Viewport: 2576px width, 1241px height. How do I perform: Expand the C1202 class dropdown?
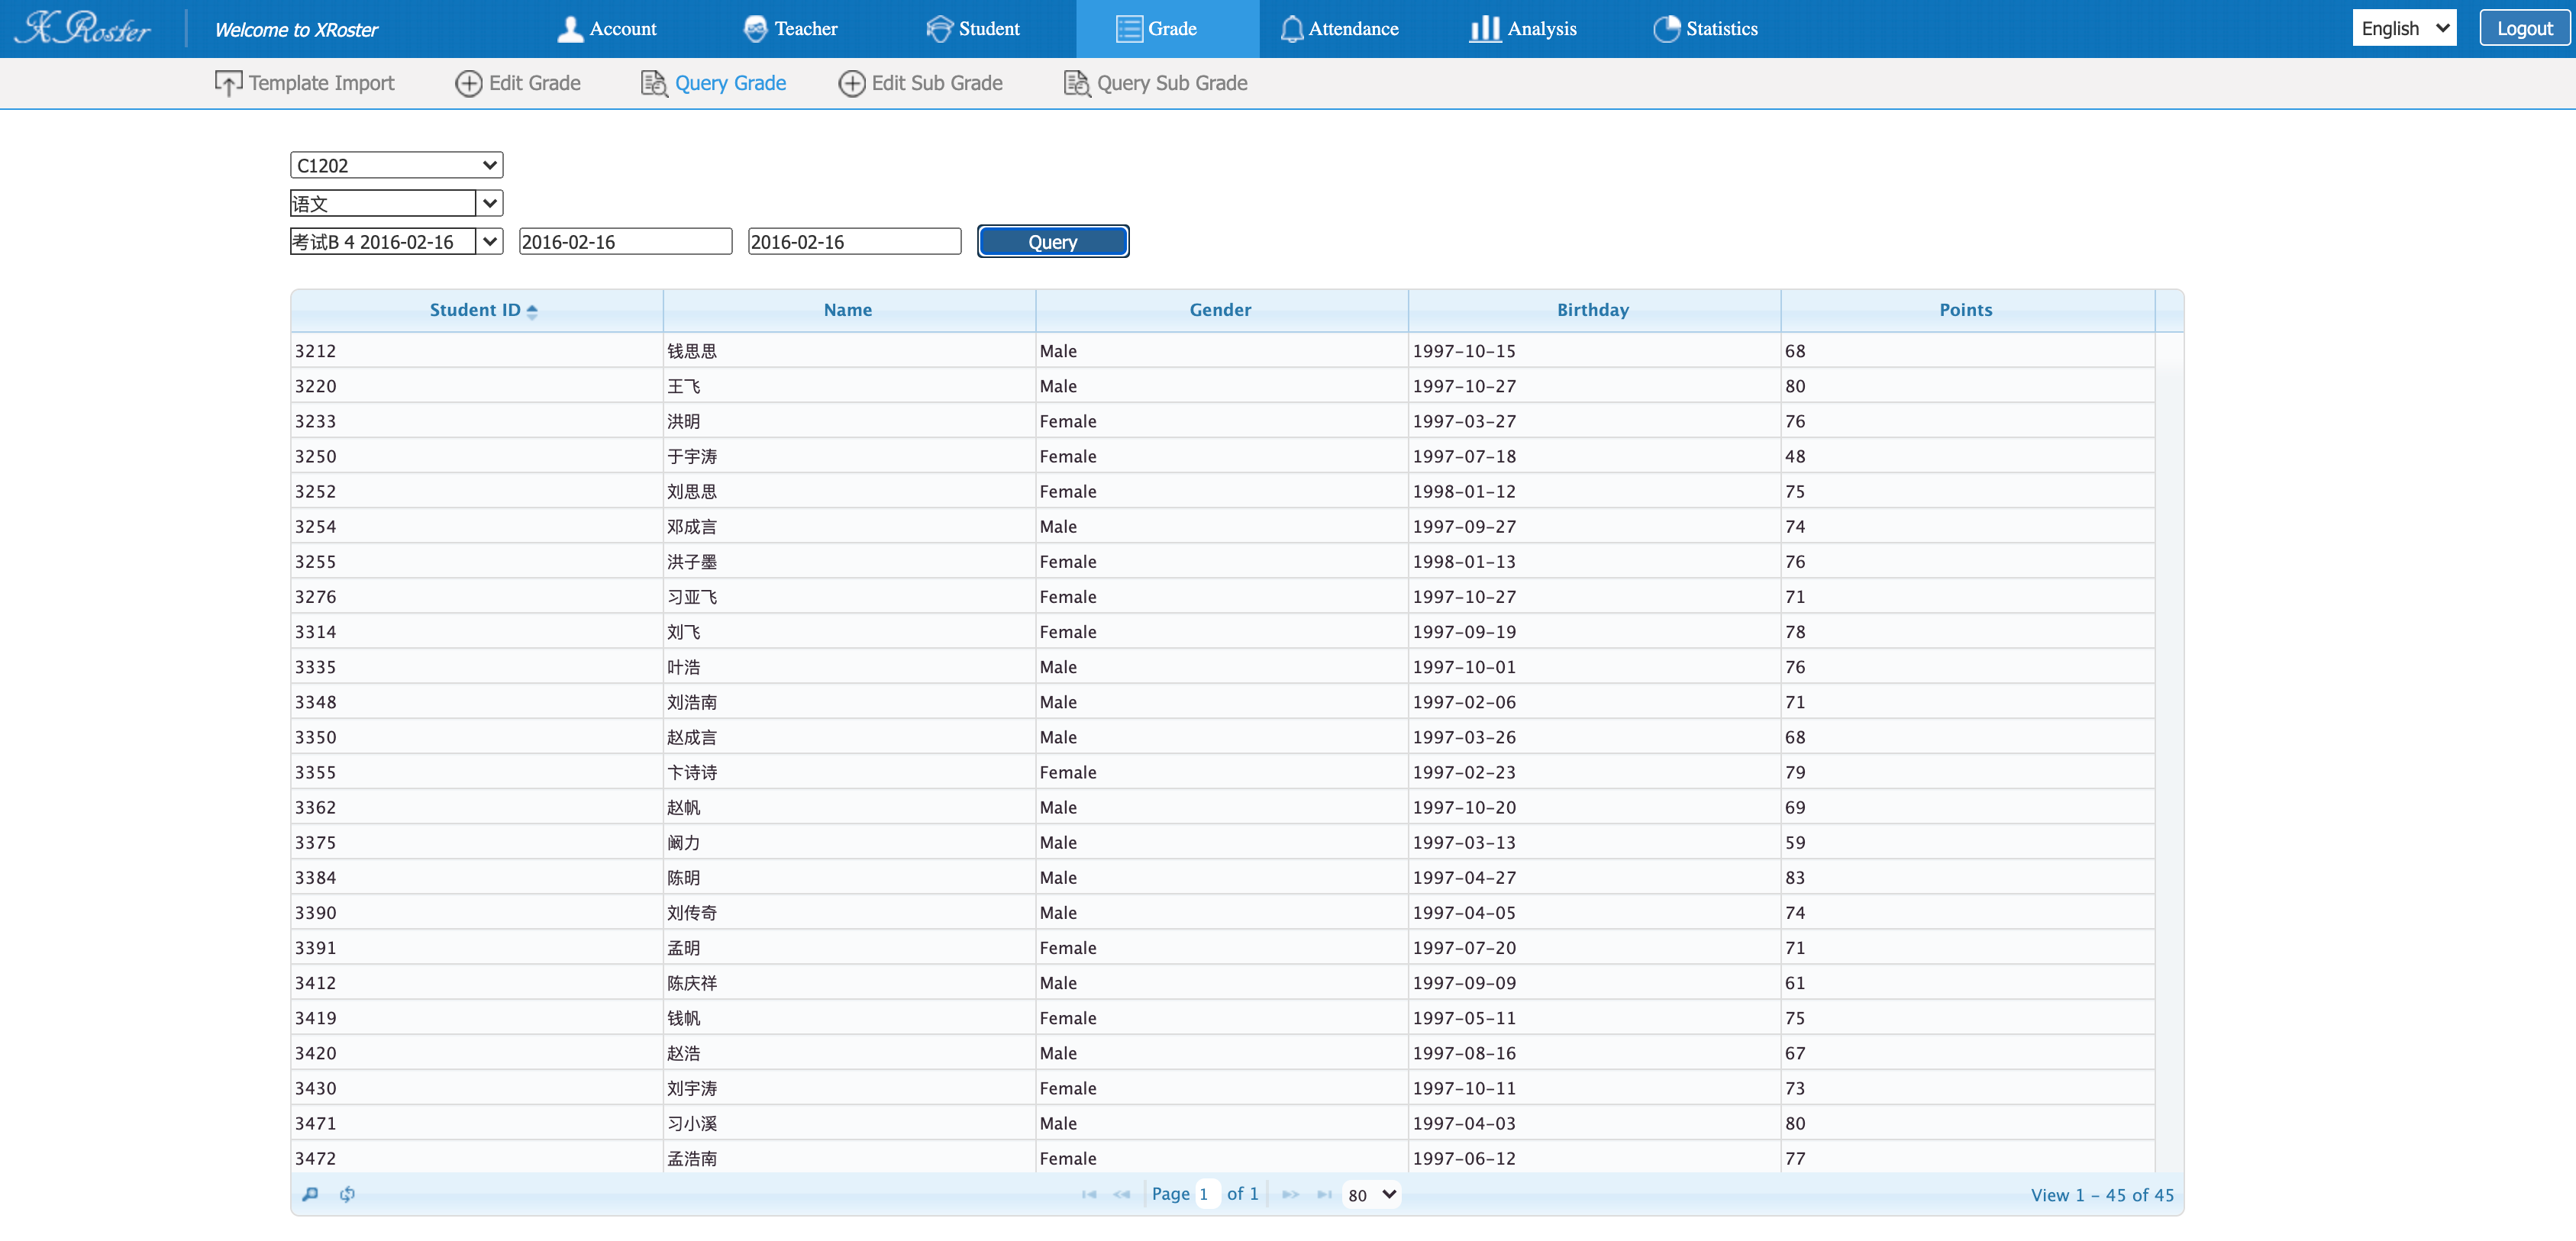click(x=396, y=165)
